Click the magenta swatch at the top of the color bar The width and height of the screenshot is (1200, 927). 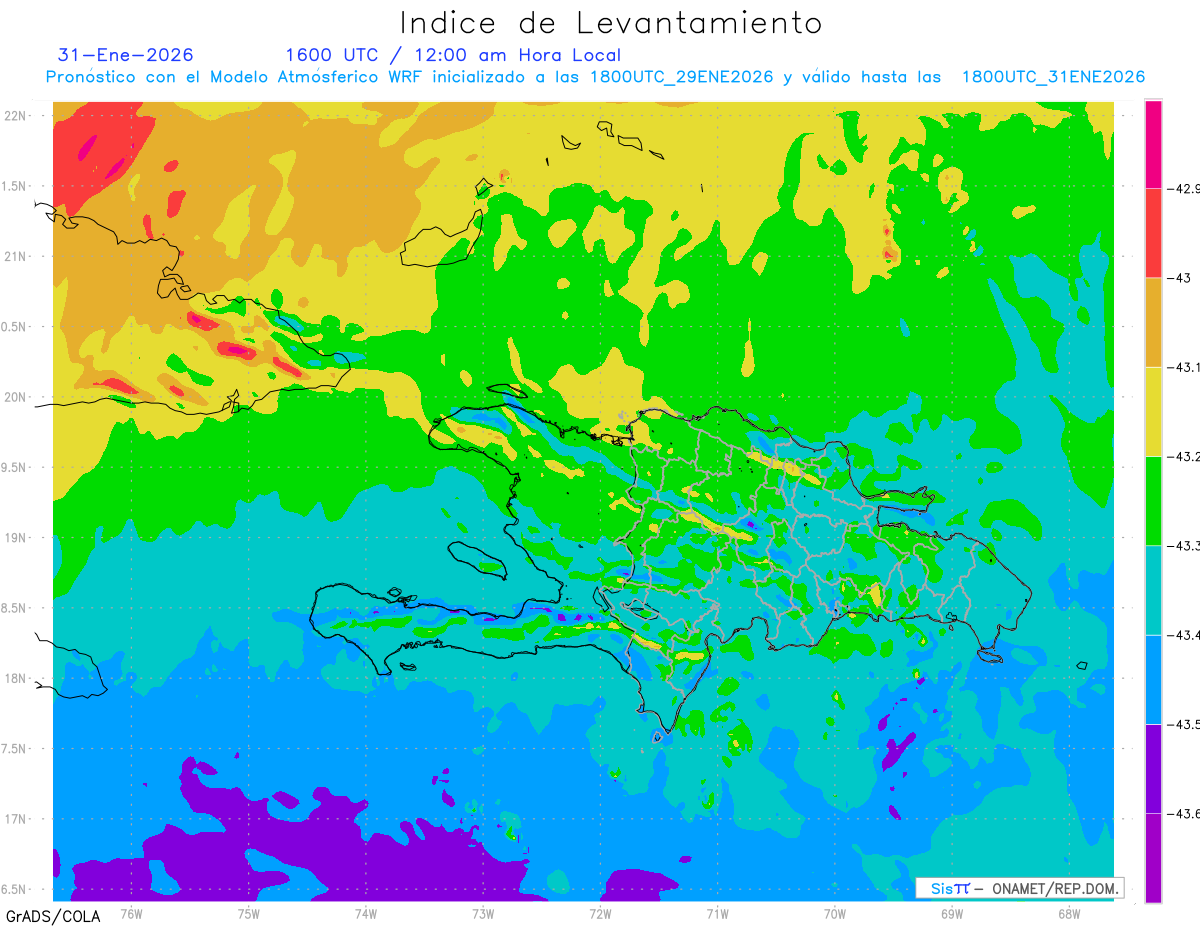click(x=1153, y=144)
